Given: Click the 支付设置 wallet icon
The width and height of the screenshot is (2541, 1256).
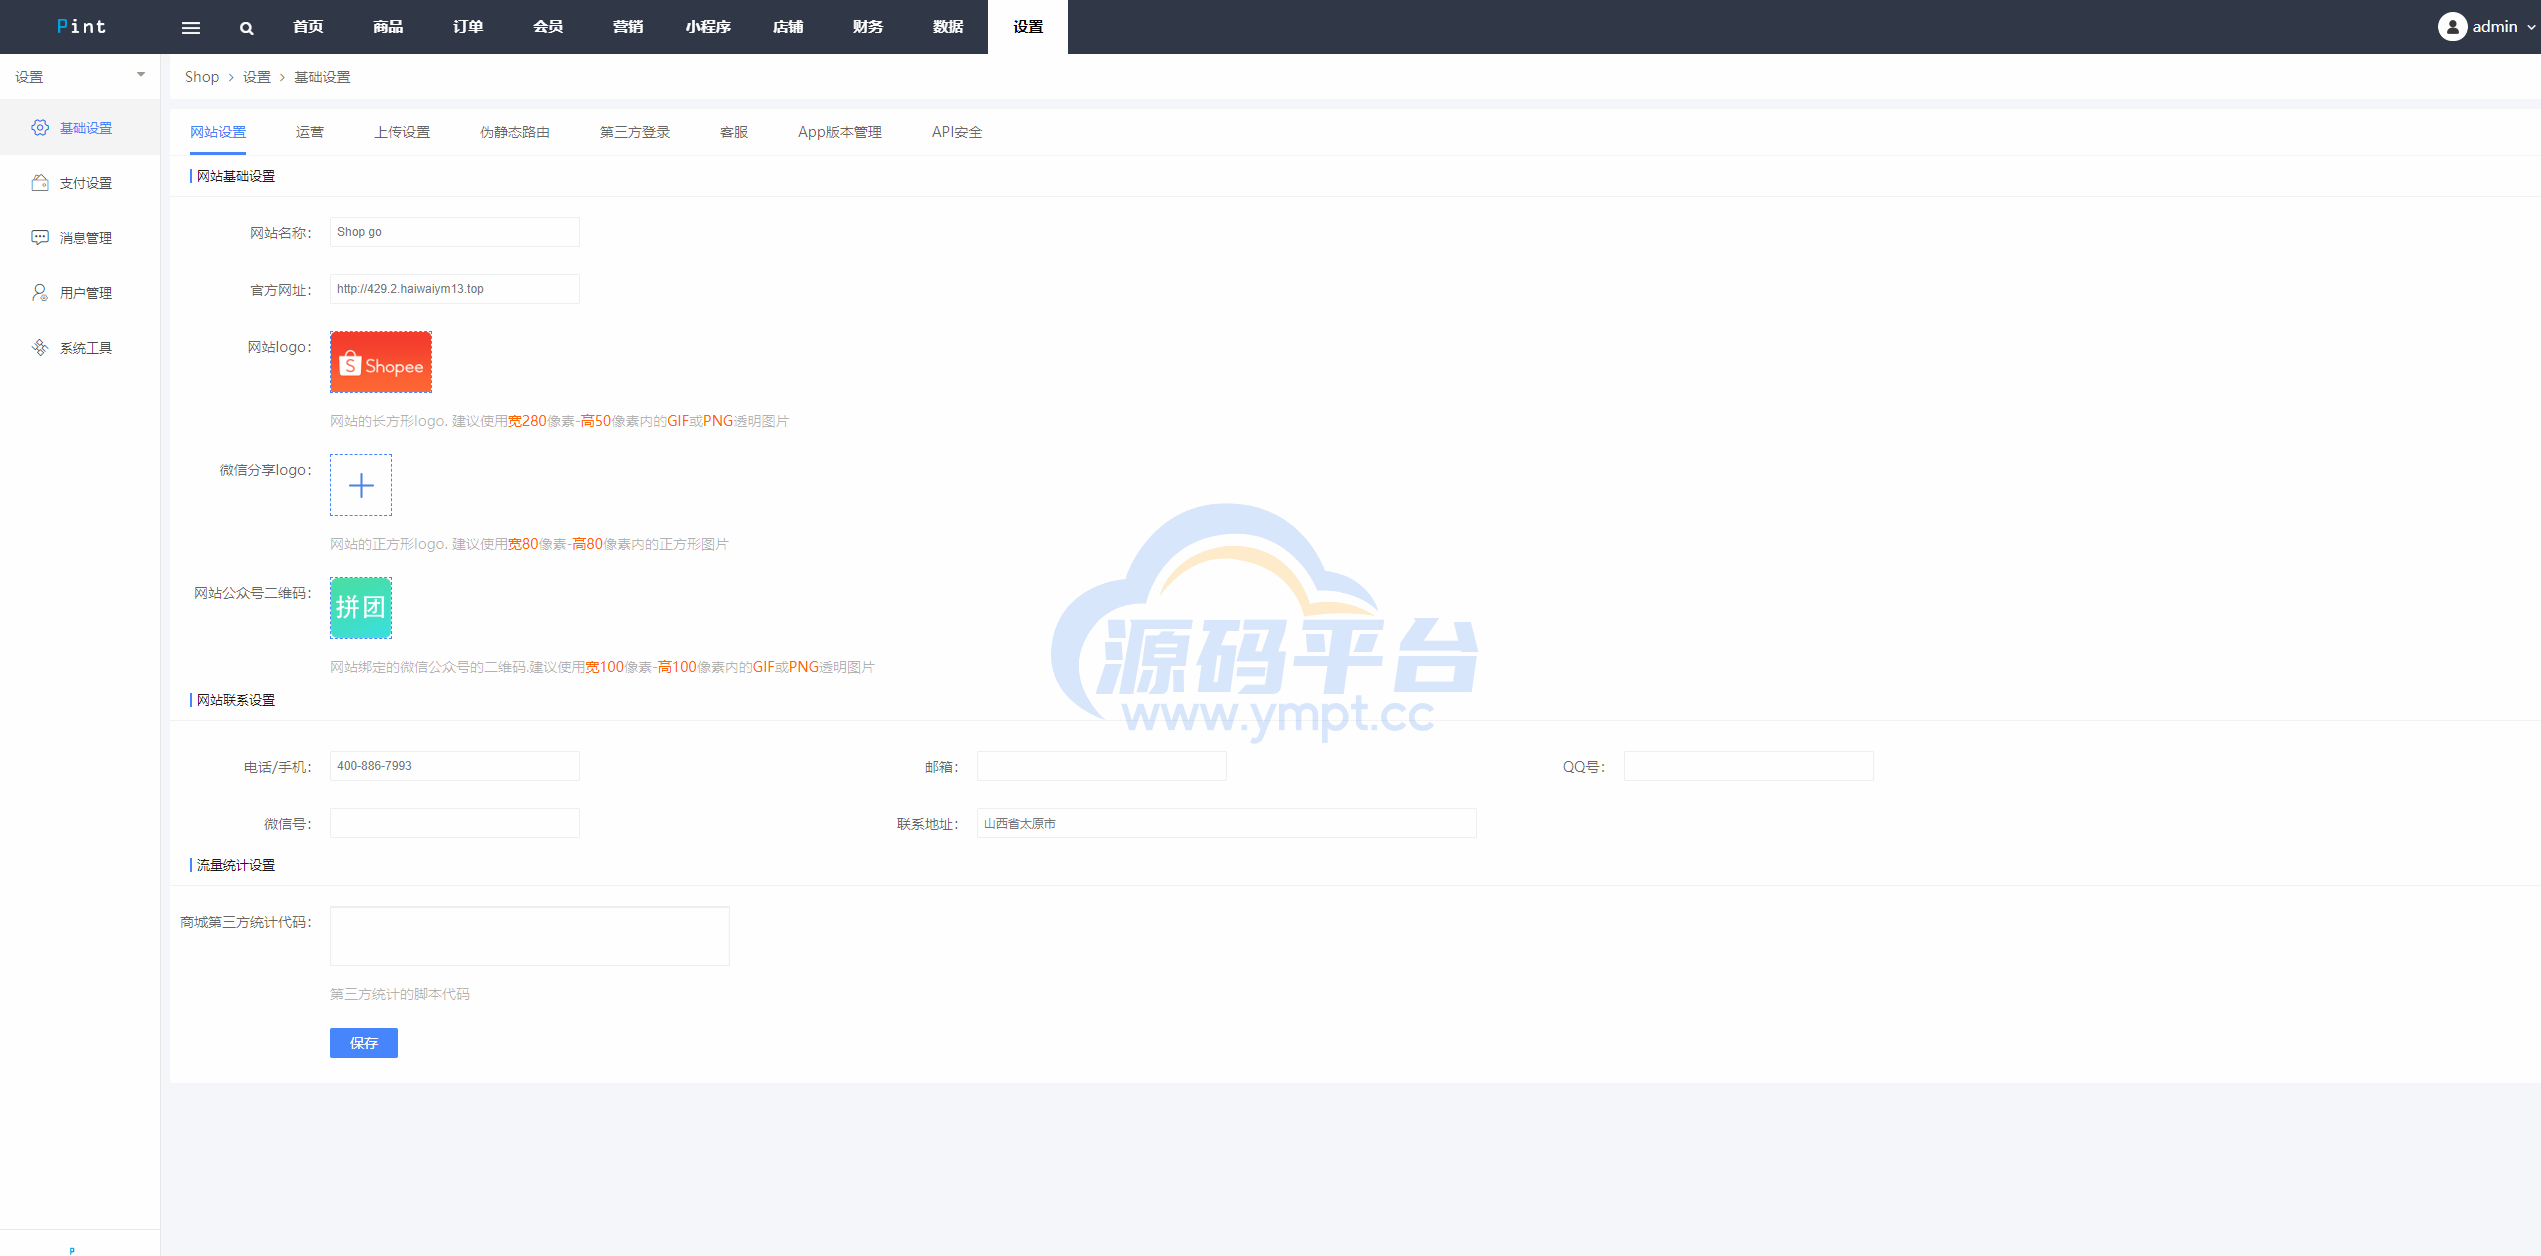Looking at the screenshot, I should pos(40,183).
